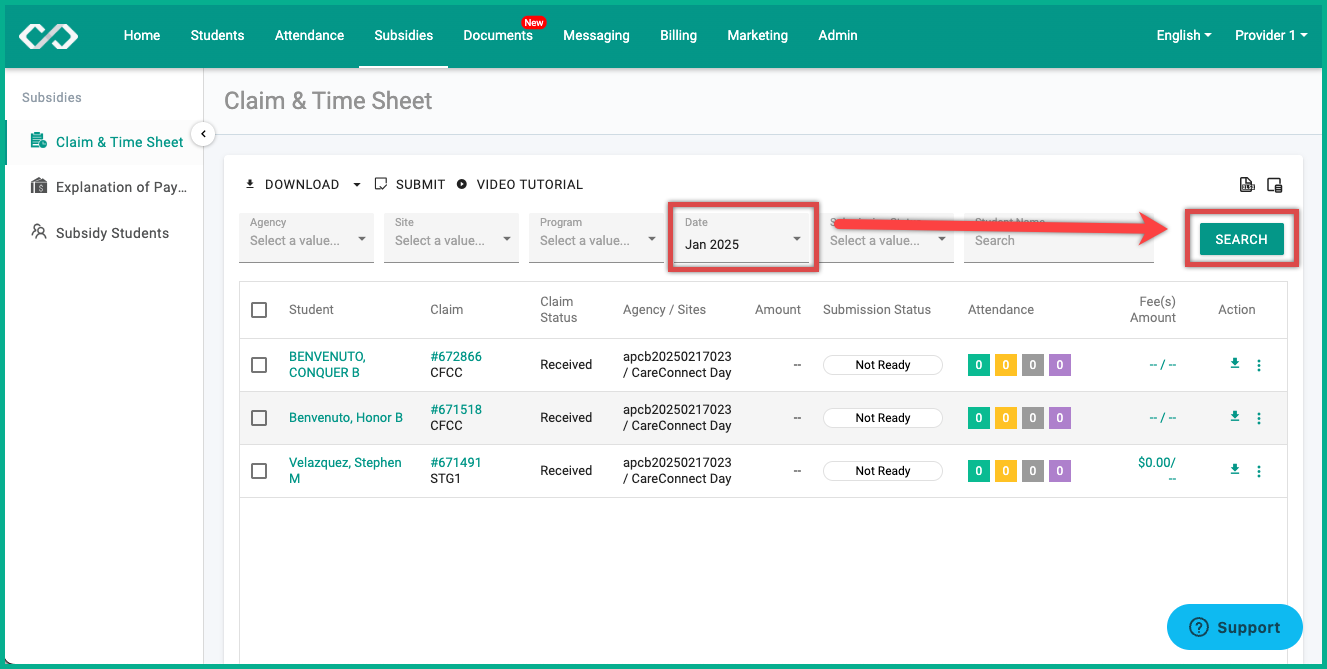Open the Messaging menu

596,35
